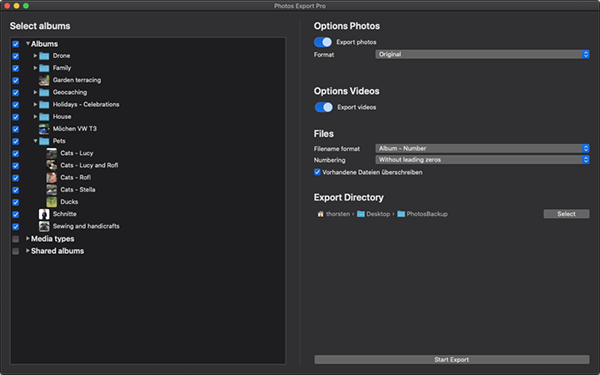
Task: Click the Sewing and handicrafts album icon
Action: coord(44,226)
